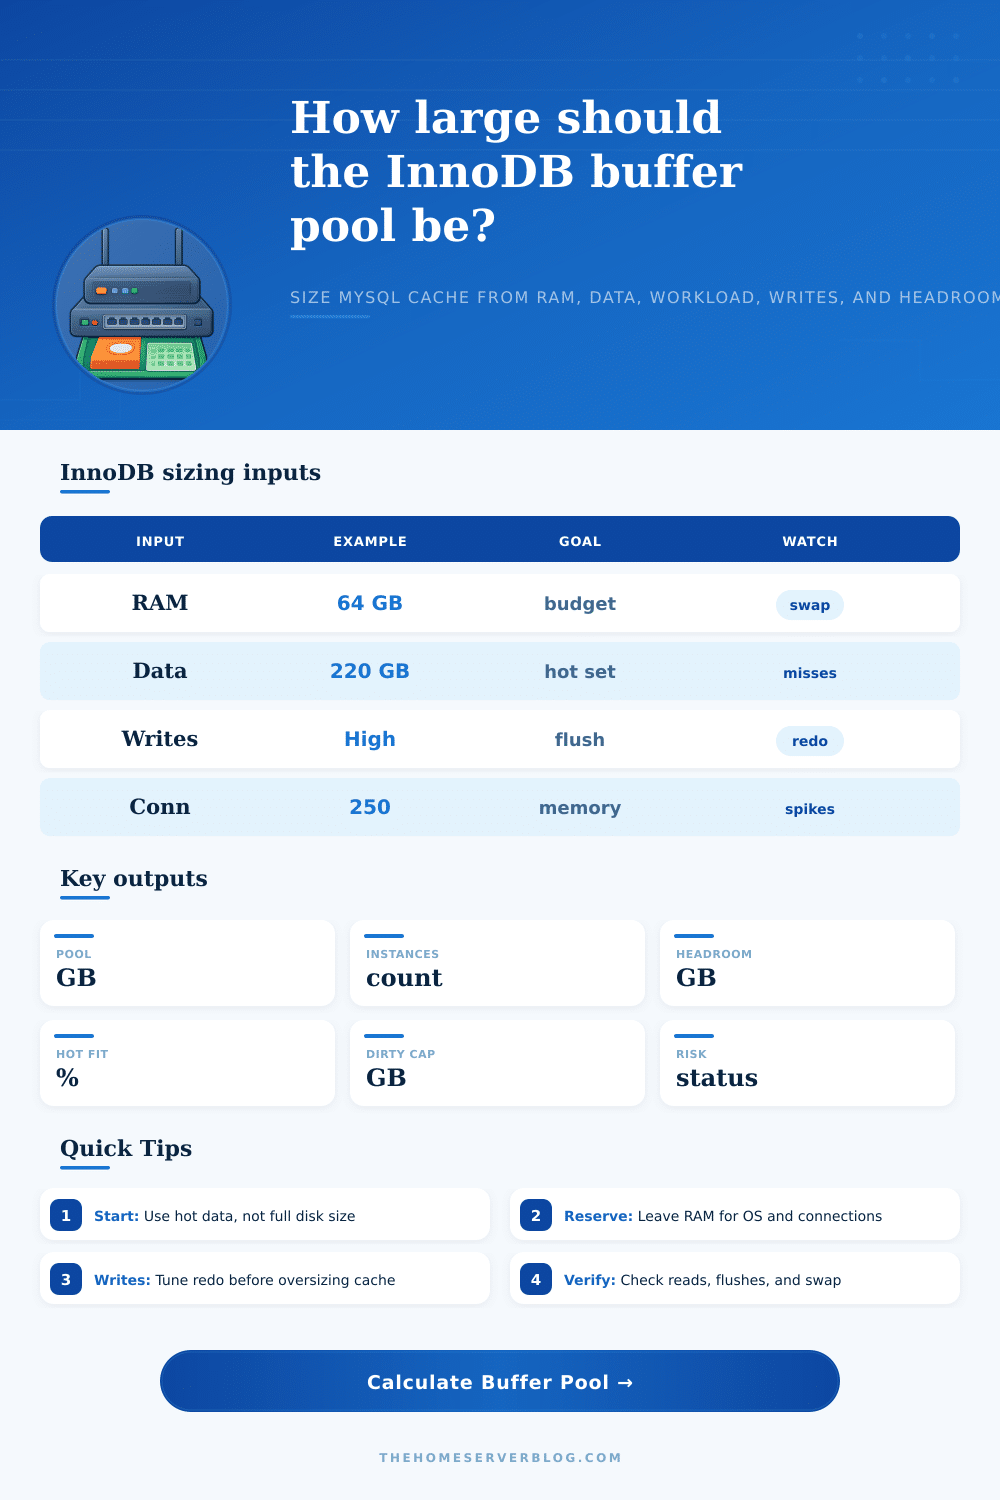Image resolution: width=1000 pixels, height=1500 pixels.
Task: Click tip number 4 badge
Action: tap(536, 1279)
